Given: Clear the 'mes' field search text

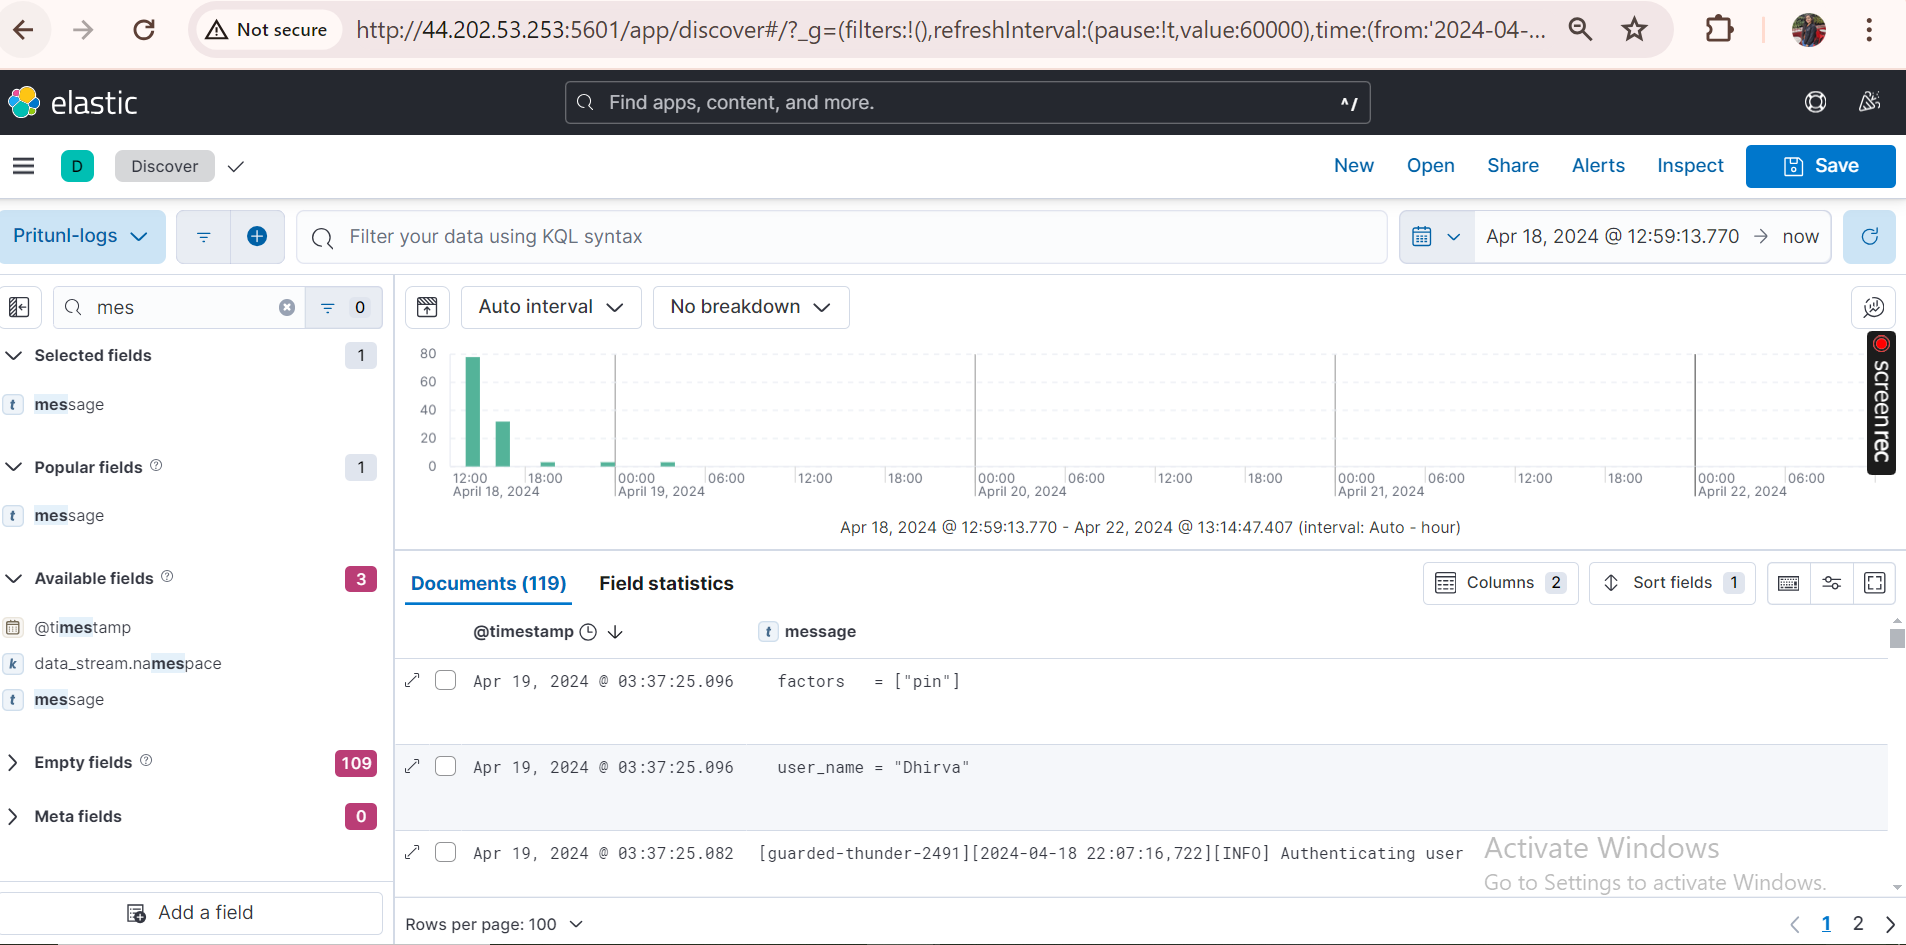Looking at the screenshot, I should [287, 308].
